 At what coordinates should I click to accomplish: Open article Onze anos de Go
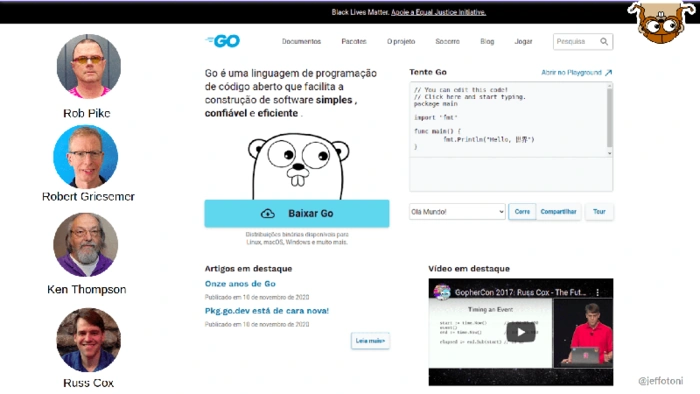tap(240, 284)
